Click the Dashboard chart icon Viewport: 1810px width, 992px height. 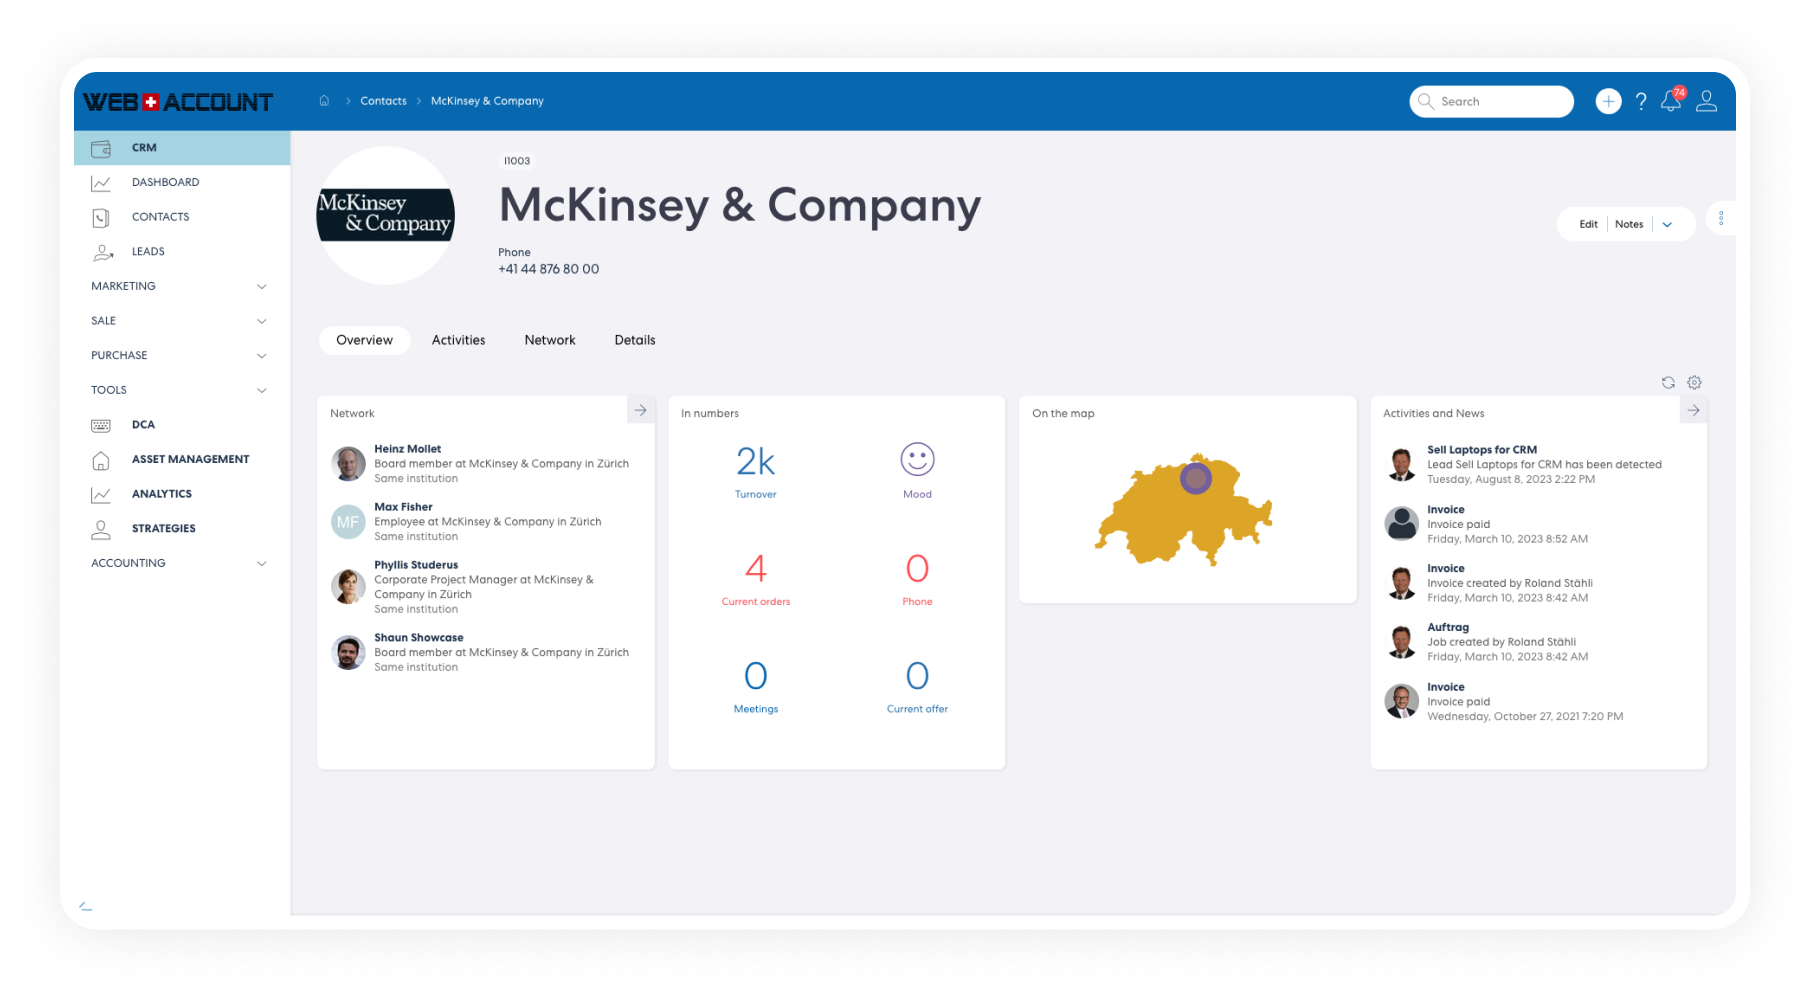tap(101, 183)
